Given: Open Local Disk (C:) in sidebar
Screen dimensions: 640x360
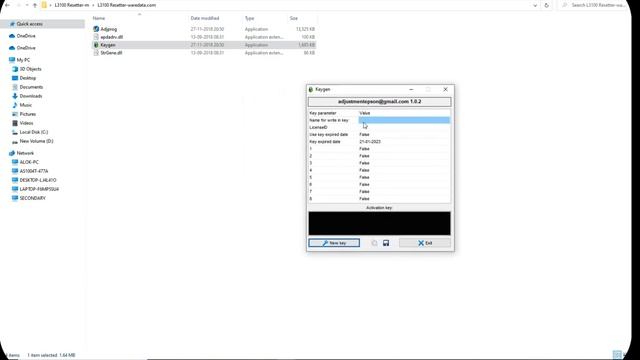Looking at the screenshot, I should pyautogui.click(x=33, y=132).
